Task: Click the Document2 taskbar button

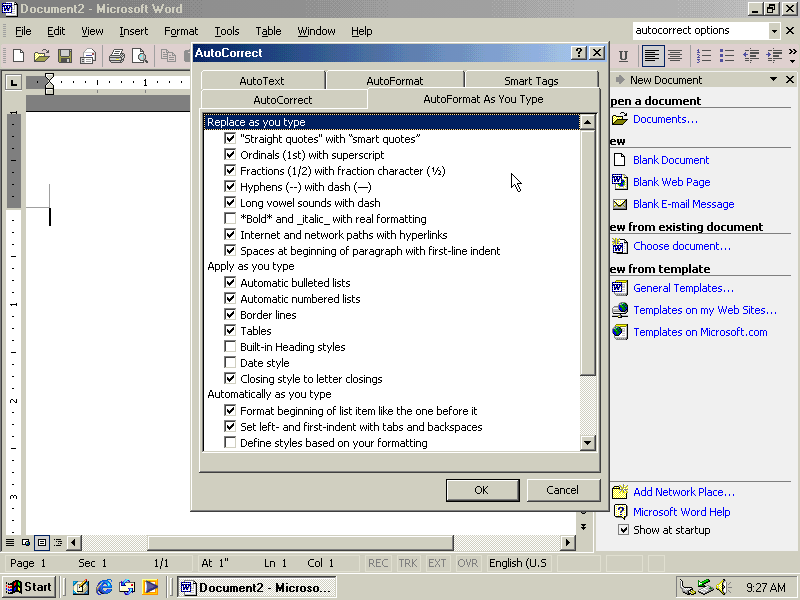Action: 257,587
